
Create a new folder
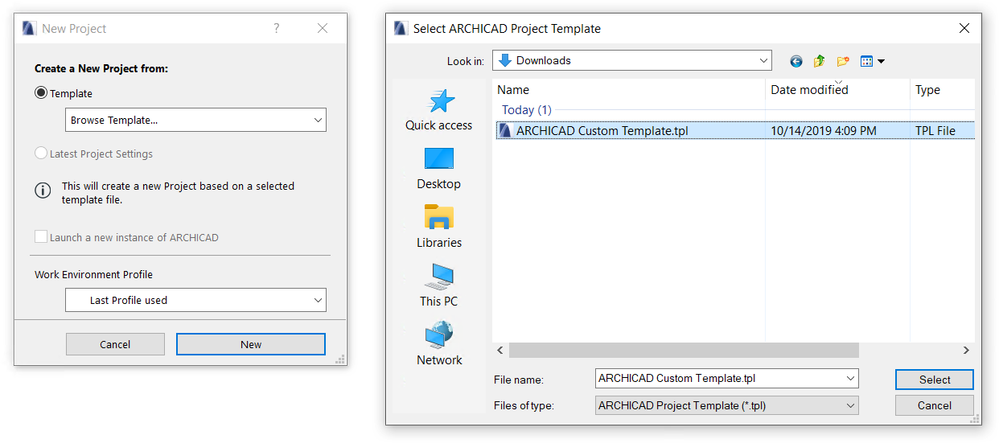[843, 61]
